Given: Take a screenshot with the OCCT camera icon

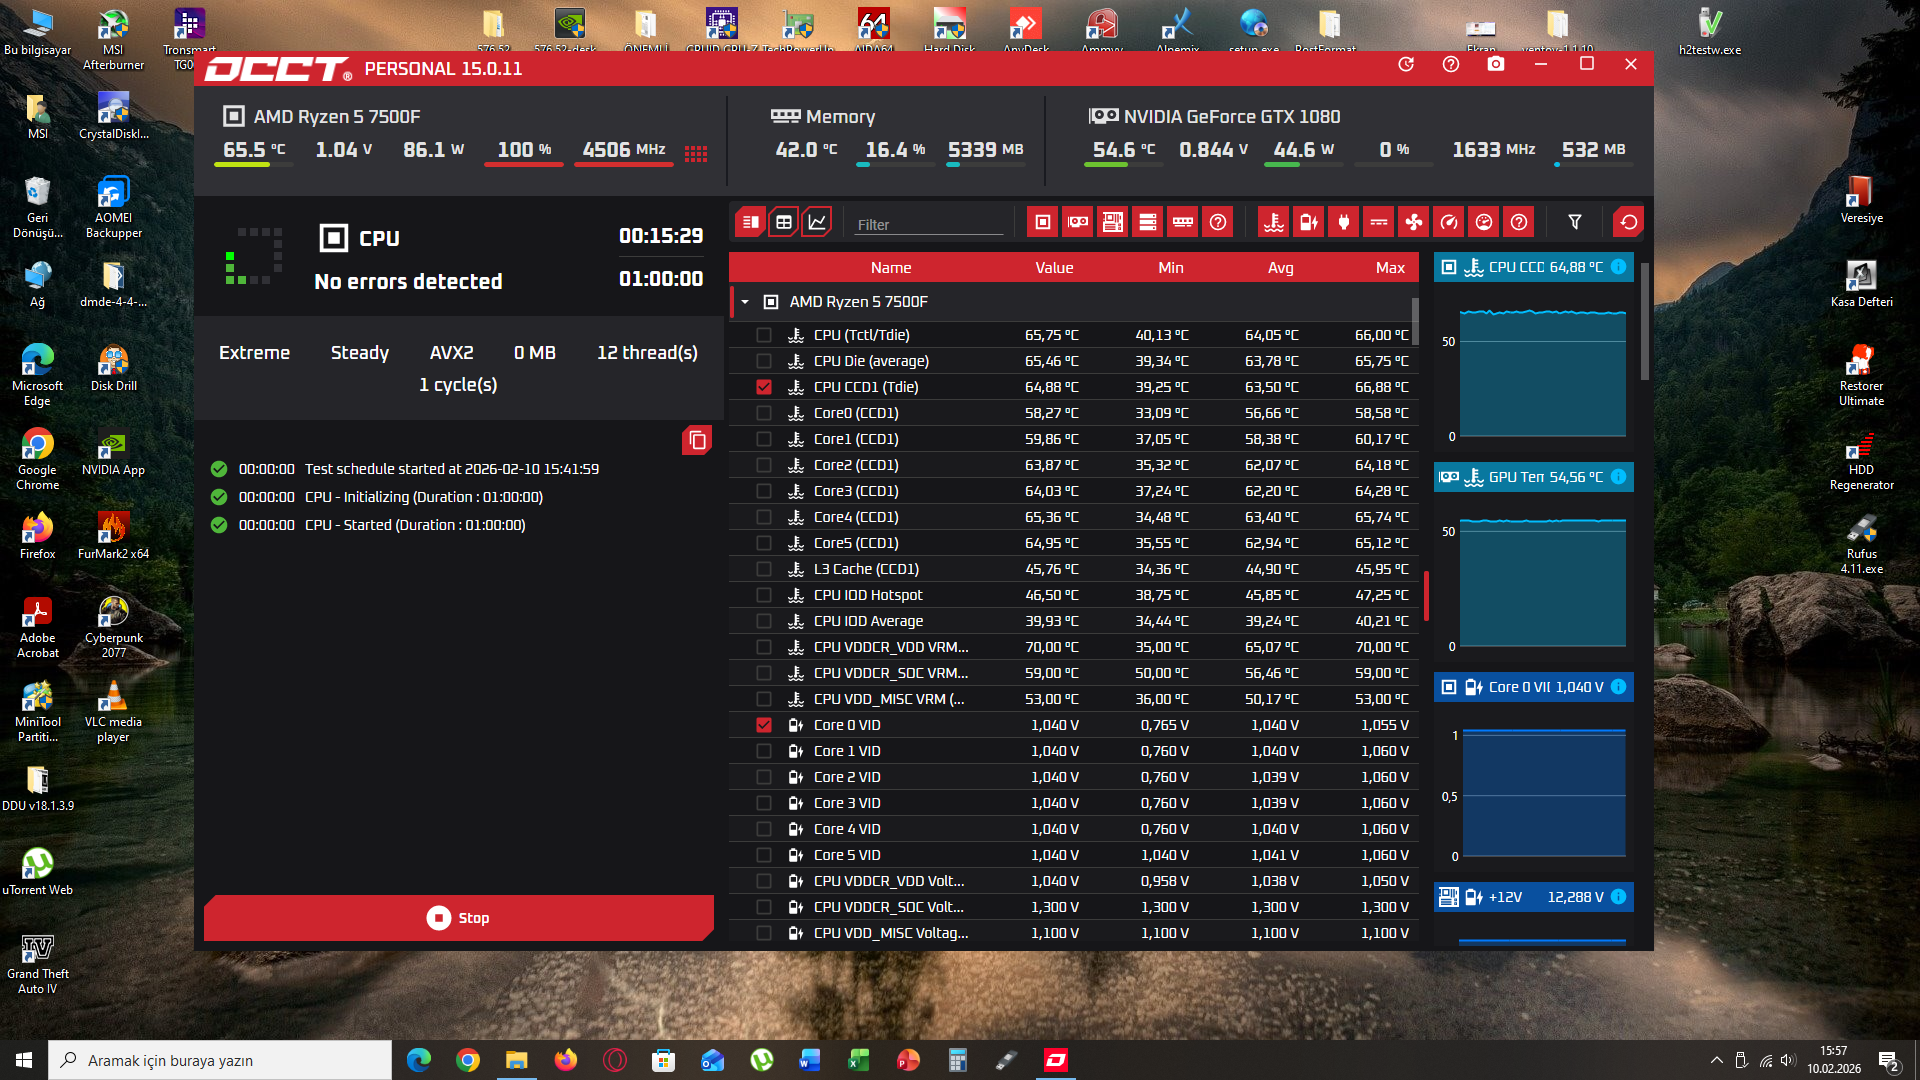Looking at the screenshot, I should tap(1495, 64).
